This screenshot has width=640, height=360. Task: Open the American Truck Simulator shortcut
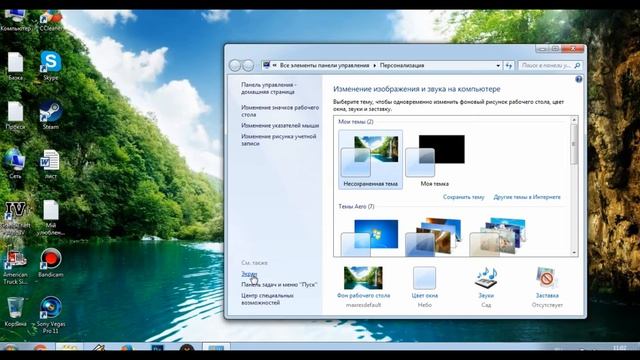tap(15, 267)
